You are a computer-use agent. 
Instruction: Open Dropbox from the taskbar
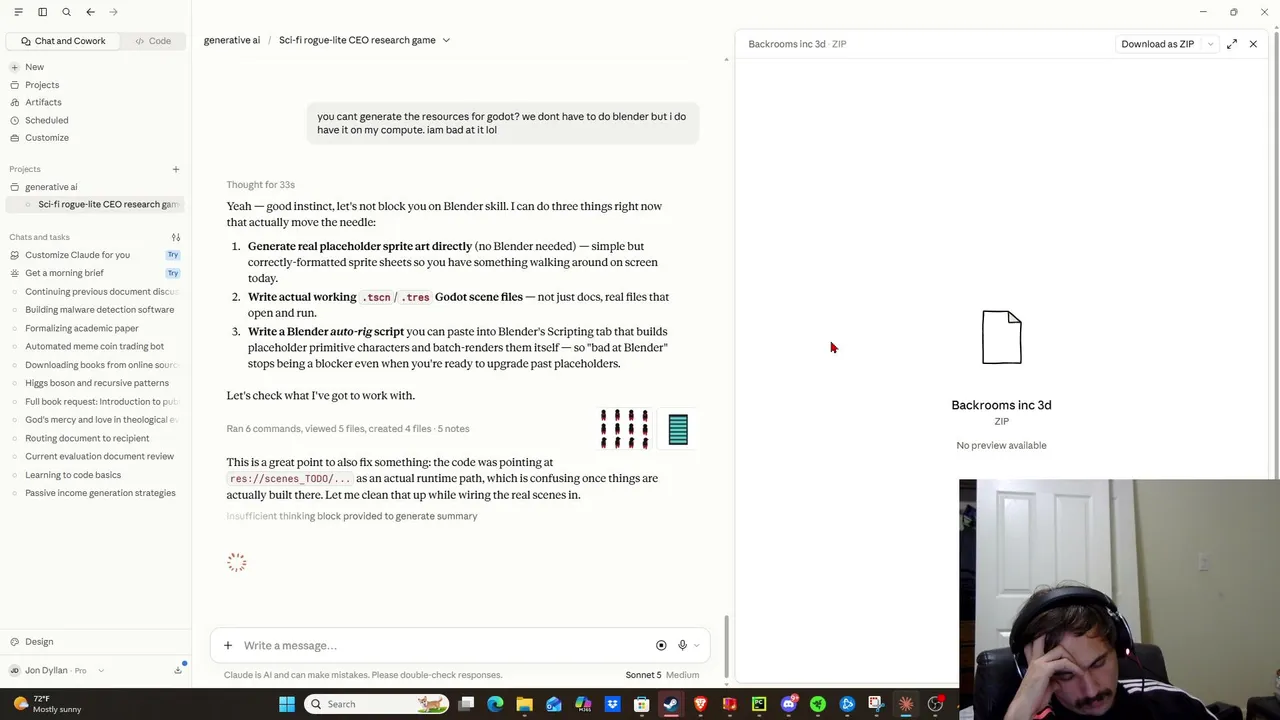(612, 704)
